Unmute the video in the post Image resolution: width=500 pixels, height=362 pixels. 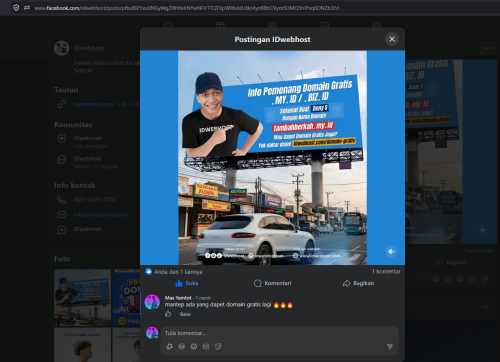391,251
